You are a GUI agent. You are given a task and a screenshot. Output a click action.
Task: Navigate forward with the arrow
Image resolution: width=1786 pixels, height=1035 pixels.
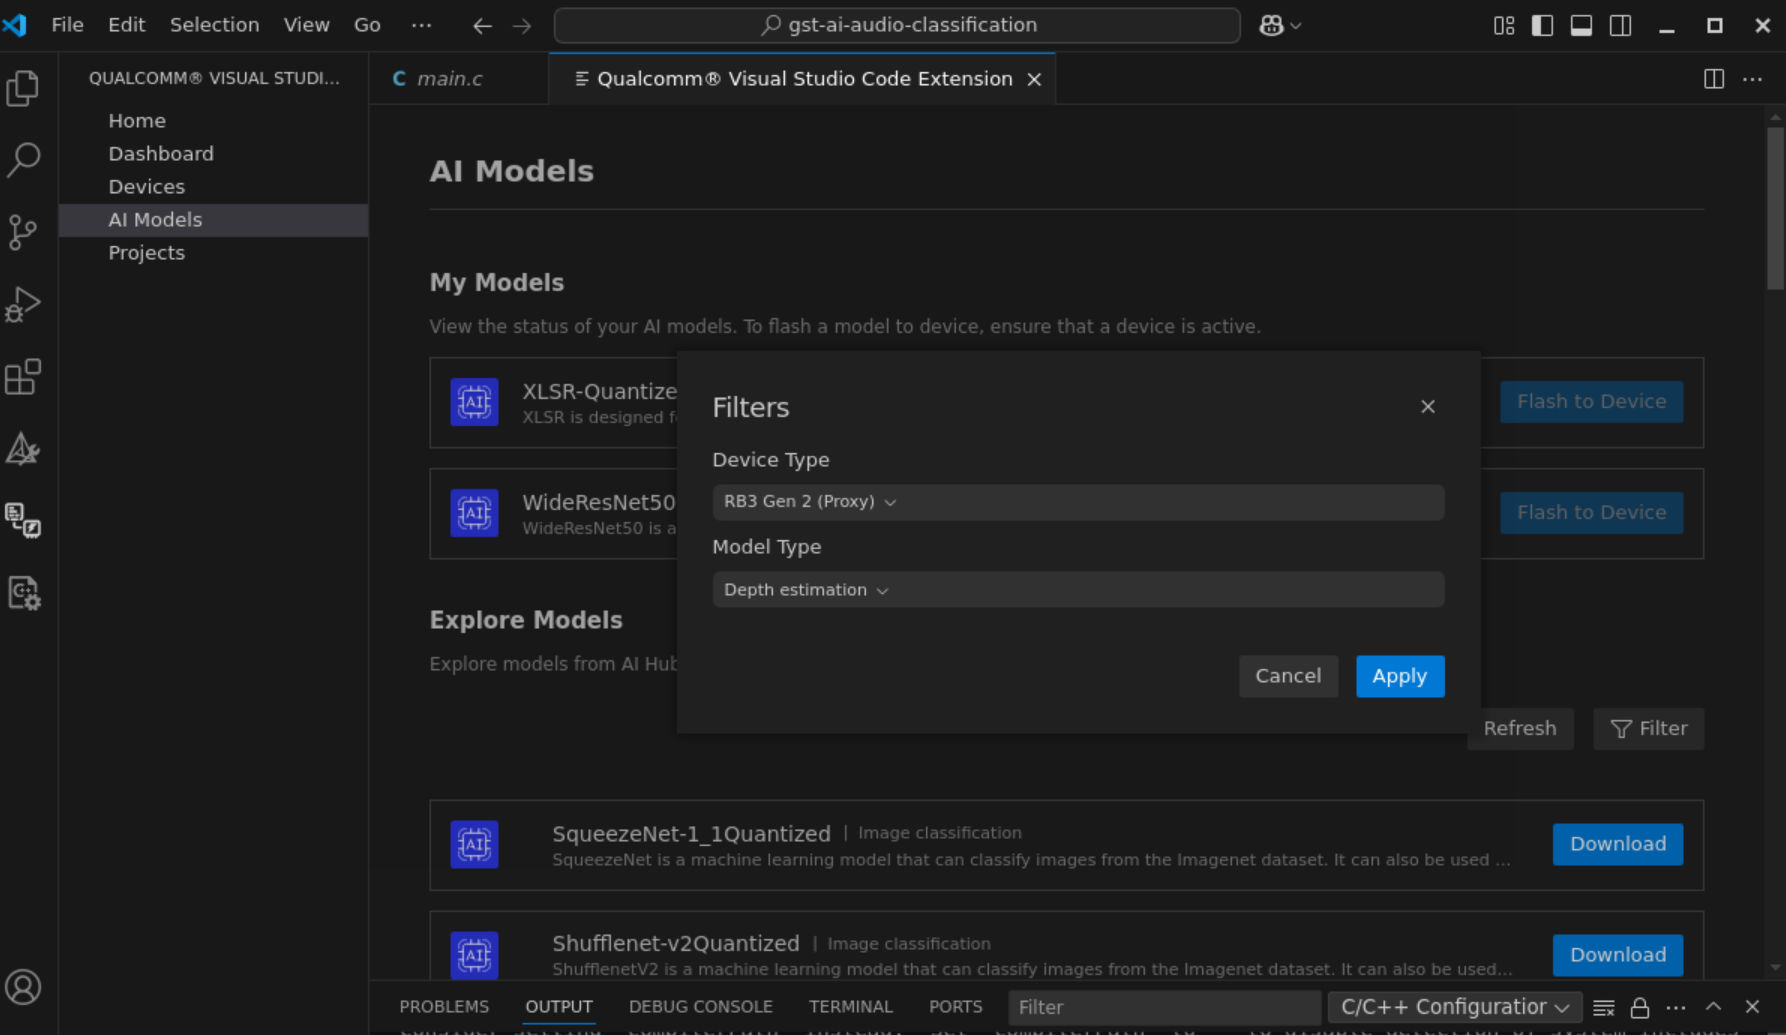point(522,26)
